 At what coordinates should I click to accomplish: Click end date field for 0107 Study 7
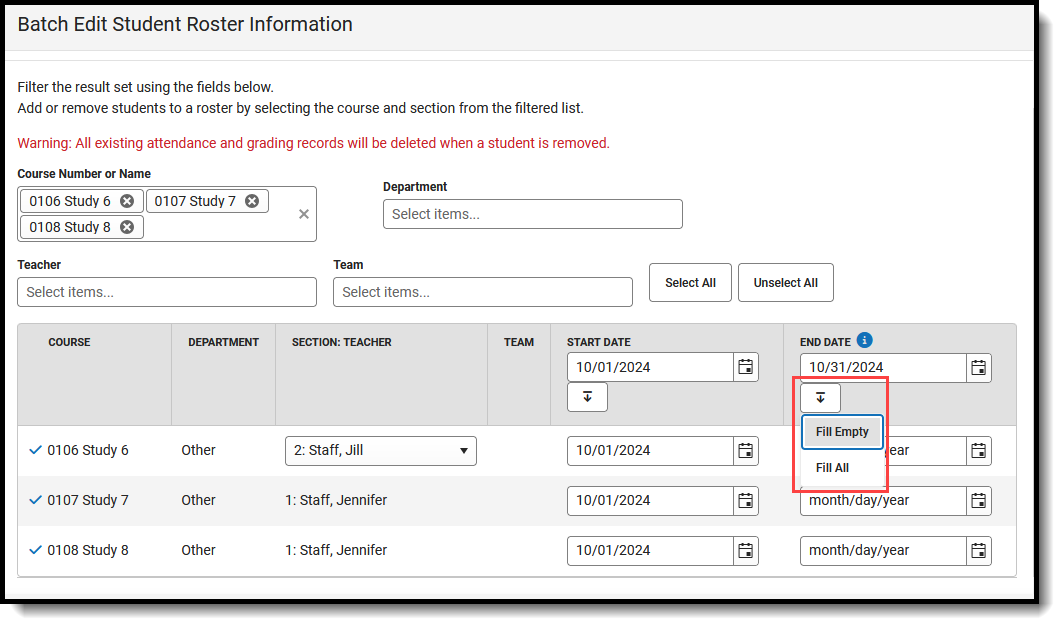883,501
